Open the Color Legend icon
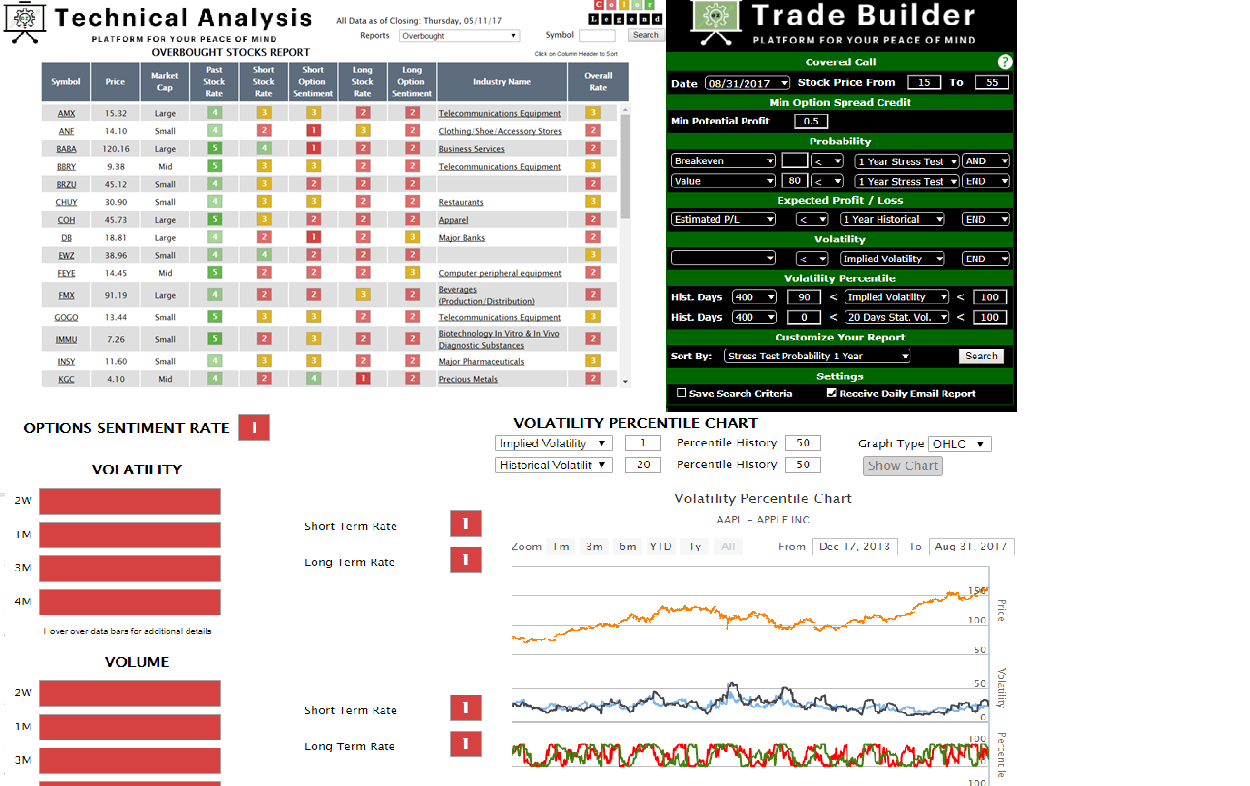Image resolution: width=1250 pixels, height=786 pixels. (x=625, y=13)
